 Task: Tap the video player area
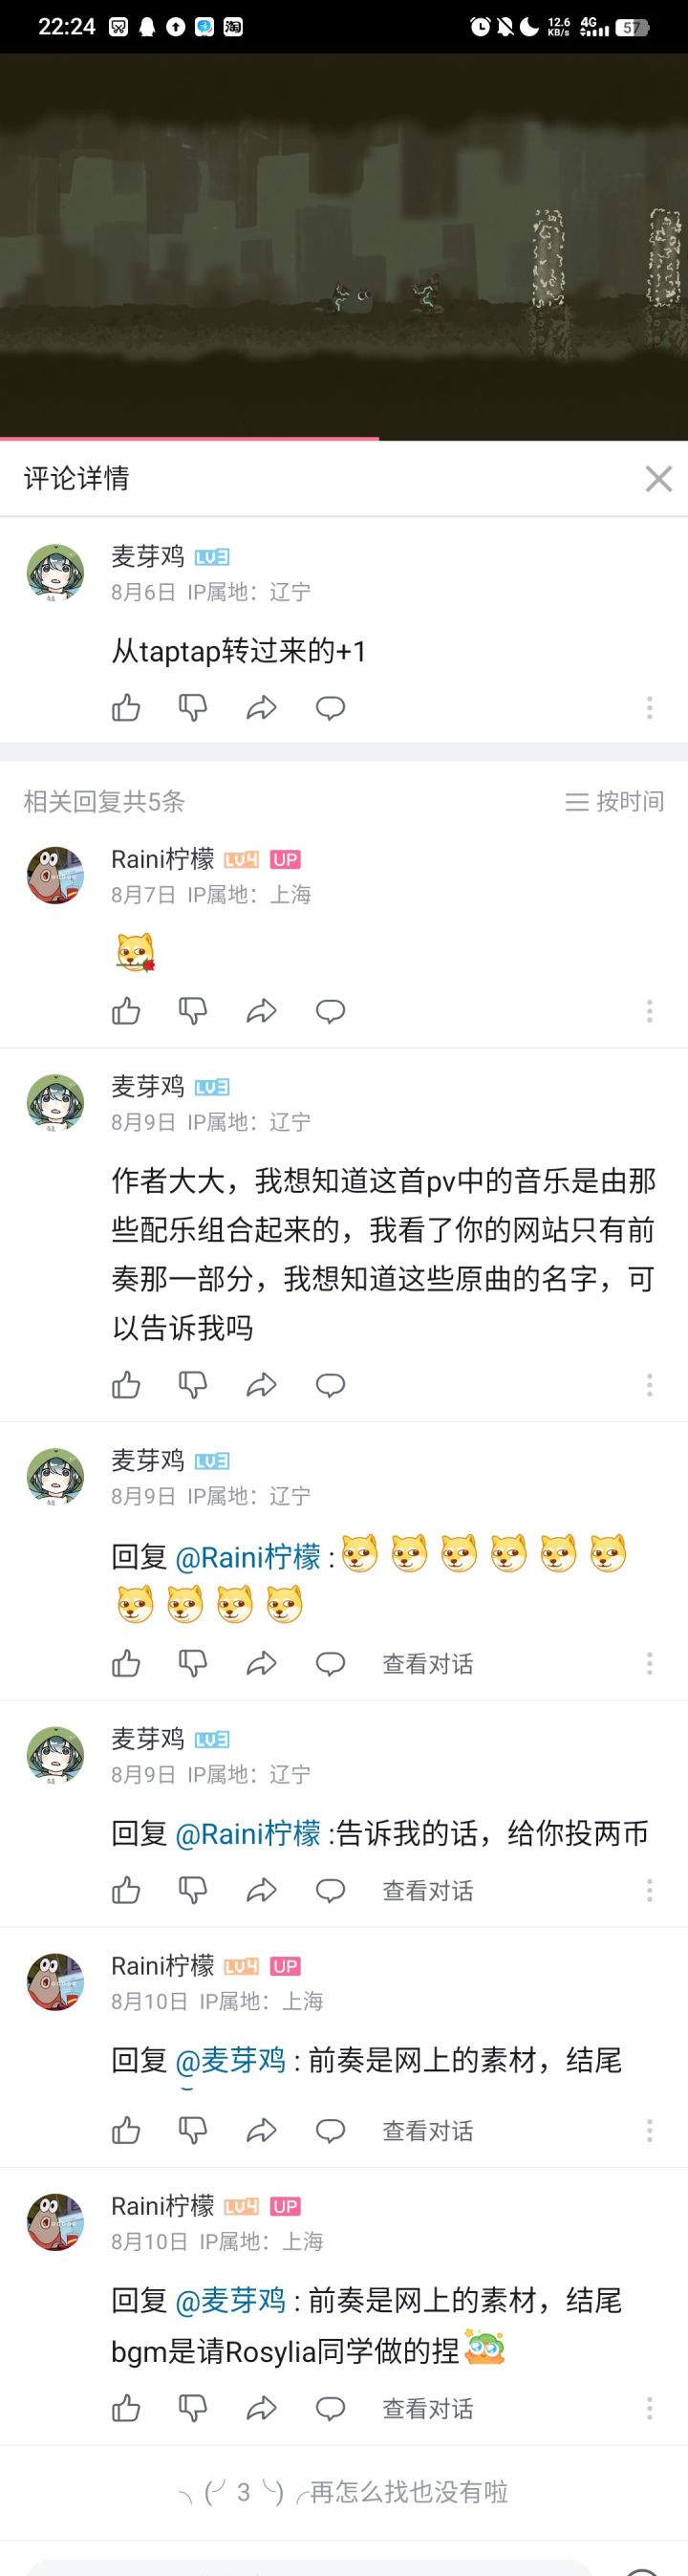pos(344,245)
